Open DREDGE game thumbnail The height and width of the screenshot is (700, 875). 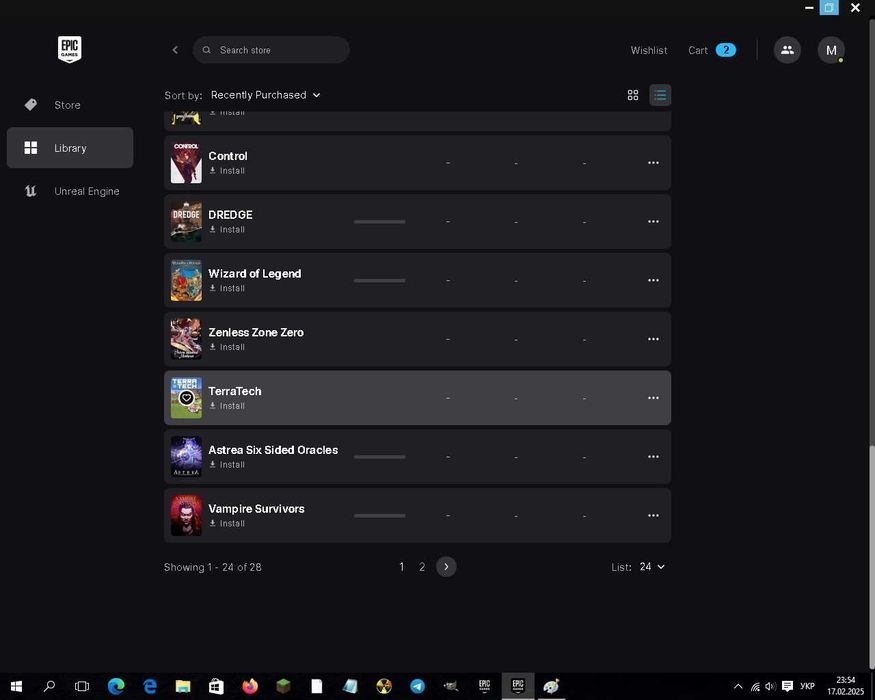tap(186, 222)
